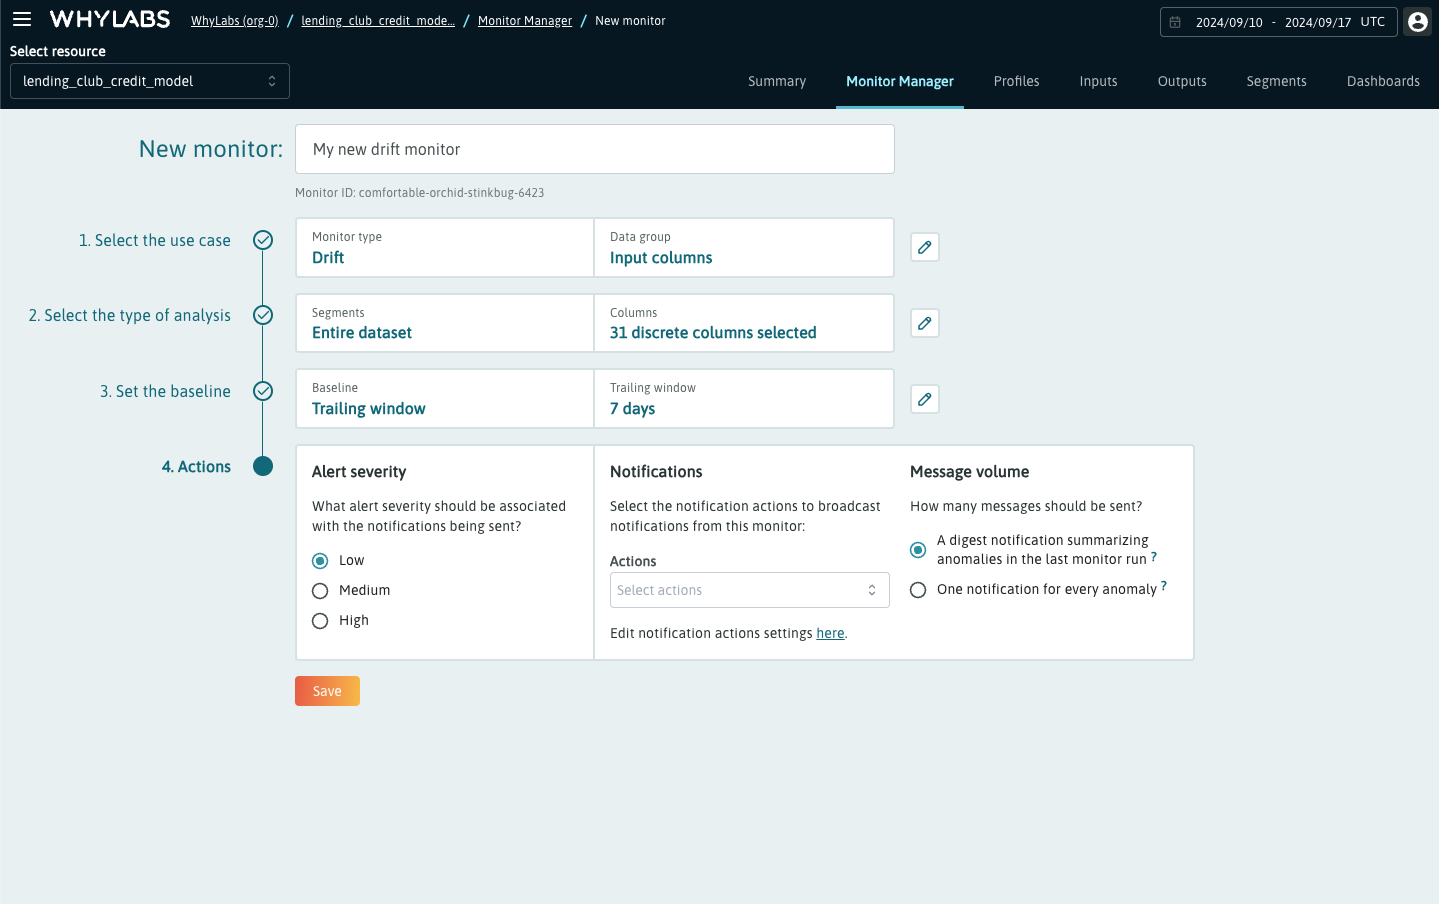Edit the Monitor type use case step
The width and height of the screenshot is (1439, 904).
[x=924, y=247]
